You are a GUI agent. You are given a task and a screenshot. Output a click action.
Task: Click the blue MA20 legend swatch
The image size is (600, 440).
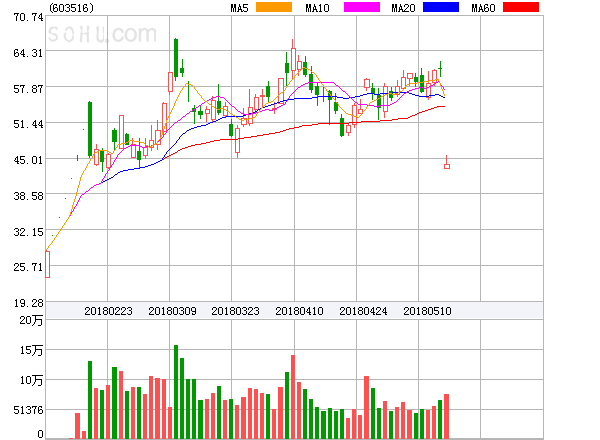point(441,7)
